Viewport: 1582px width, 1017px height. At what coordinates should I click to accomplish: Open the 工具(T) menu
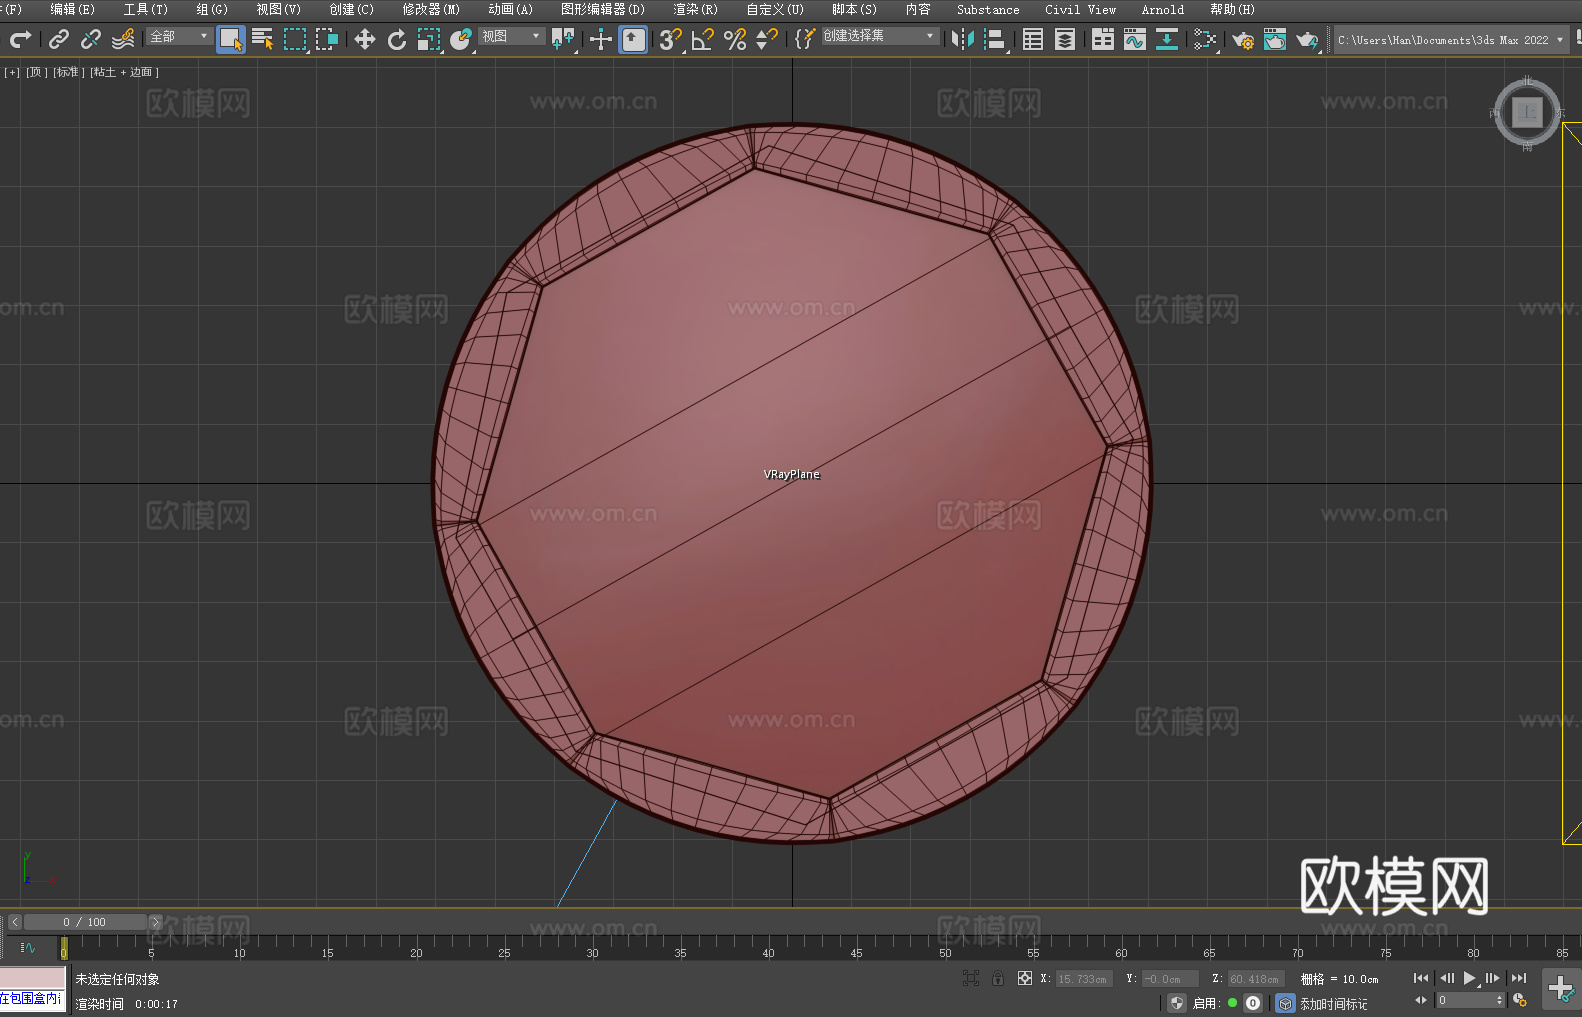(146, 9)
